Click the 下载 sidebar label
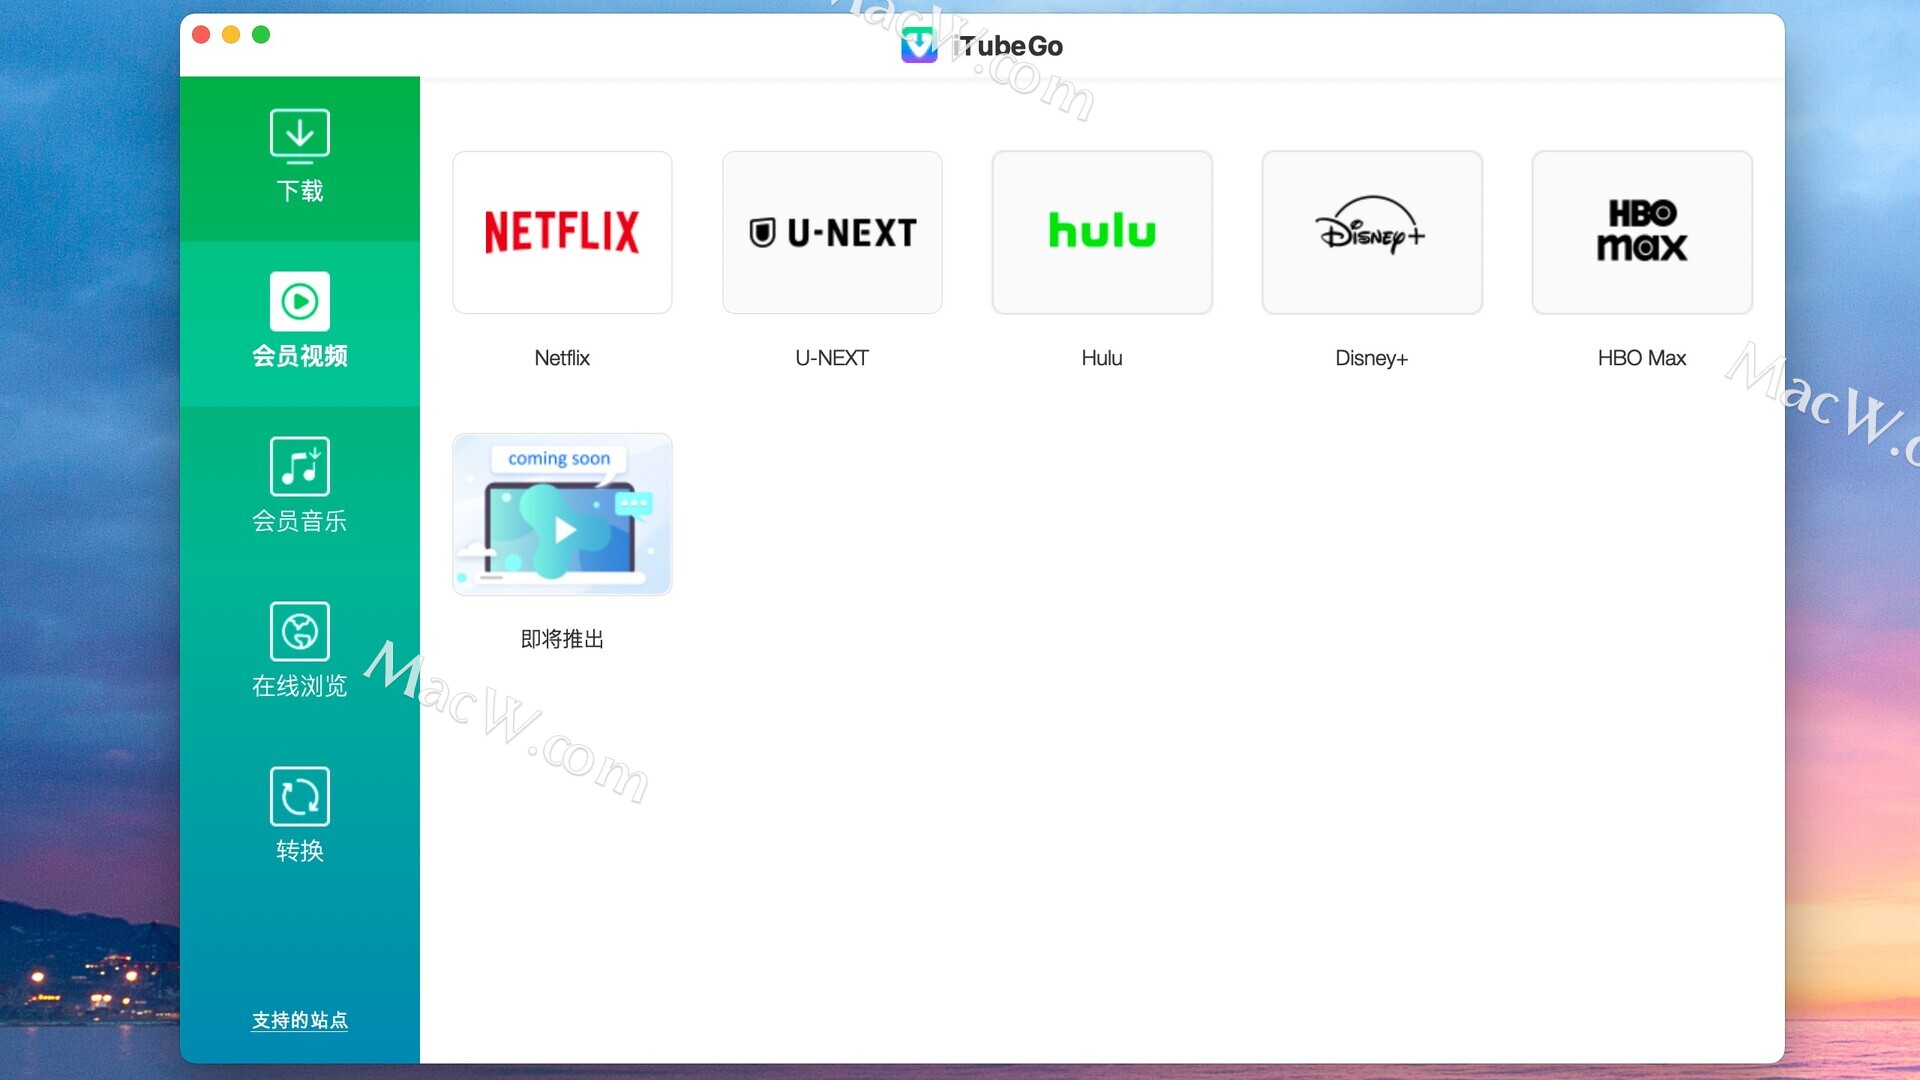The width and height of the screenshot is (1920, 1080). click(299, 191)
